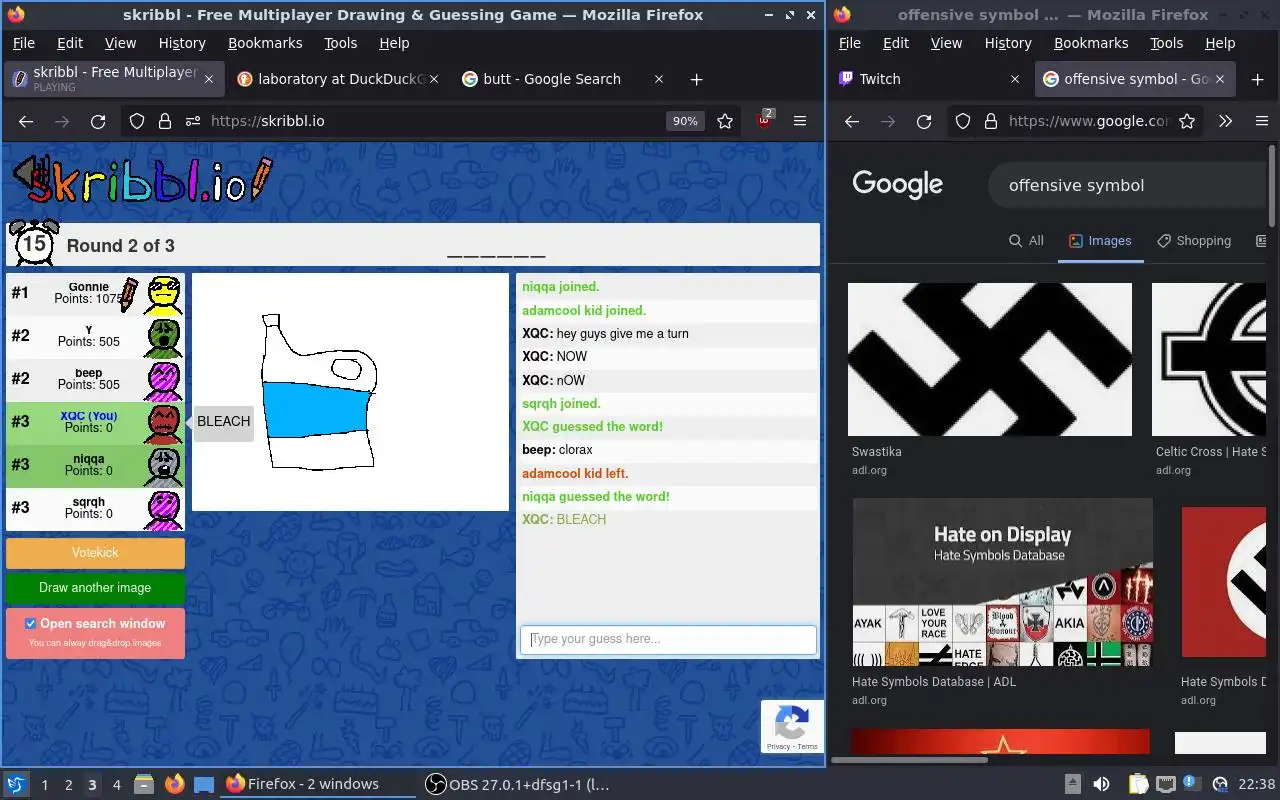Viewport: 1280px width, 800px height.
Task: Click niqqa's gray avatar
Action: point(163,466)
